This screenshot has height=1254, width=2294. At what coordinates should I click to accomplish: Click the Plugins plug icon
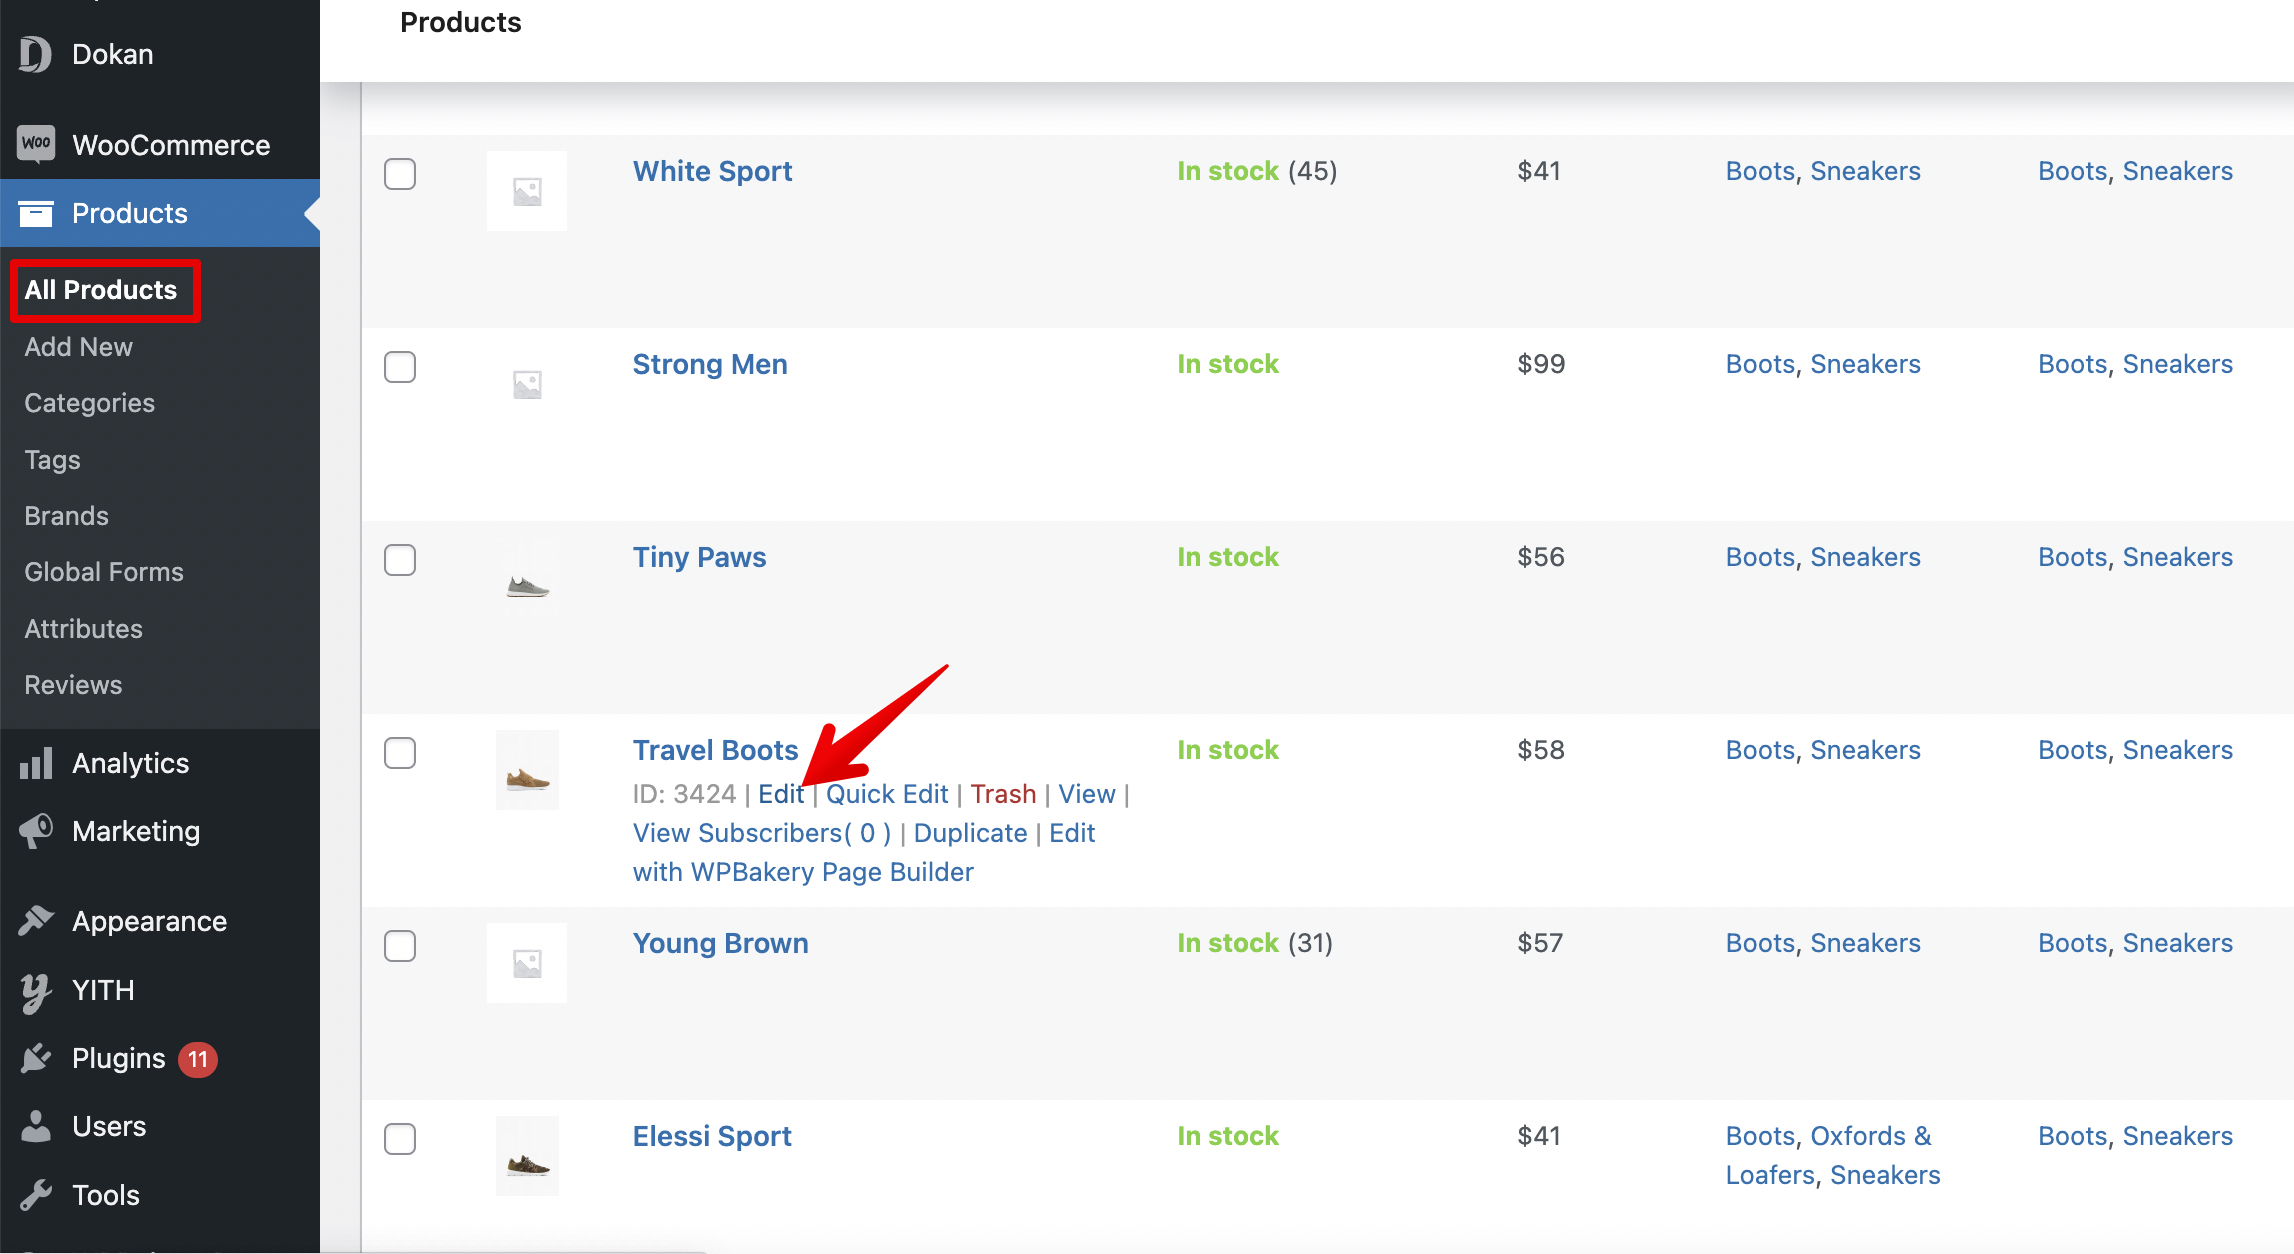36,1058
